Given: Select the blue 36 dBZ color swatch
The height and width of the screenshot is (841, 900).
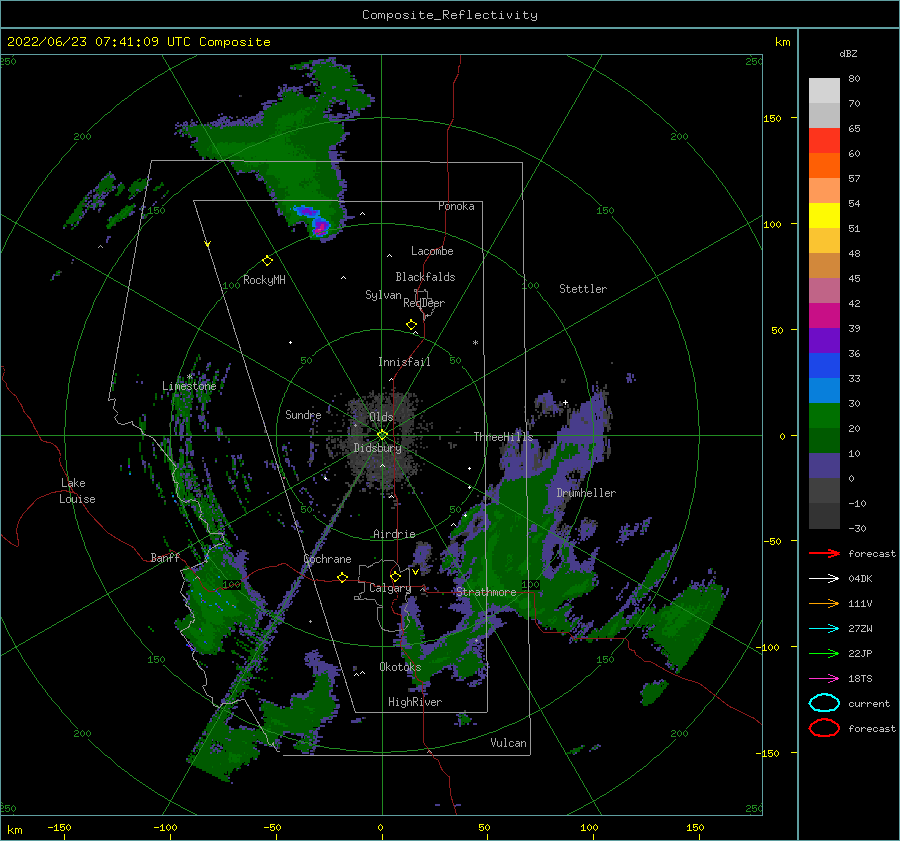Looking at the screenshot, I should tap(824, 365).
